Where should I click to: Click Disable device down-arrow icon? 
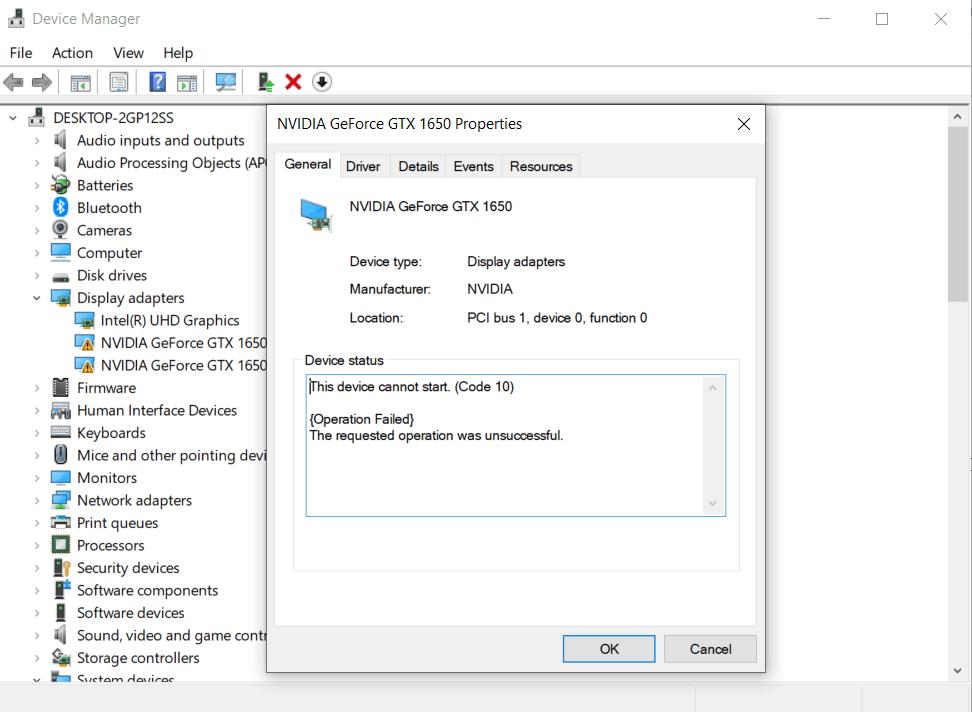click(x=322, y=82)
